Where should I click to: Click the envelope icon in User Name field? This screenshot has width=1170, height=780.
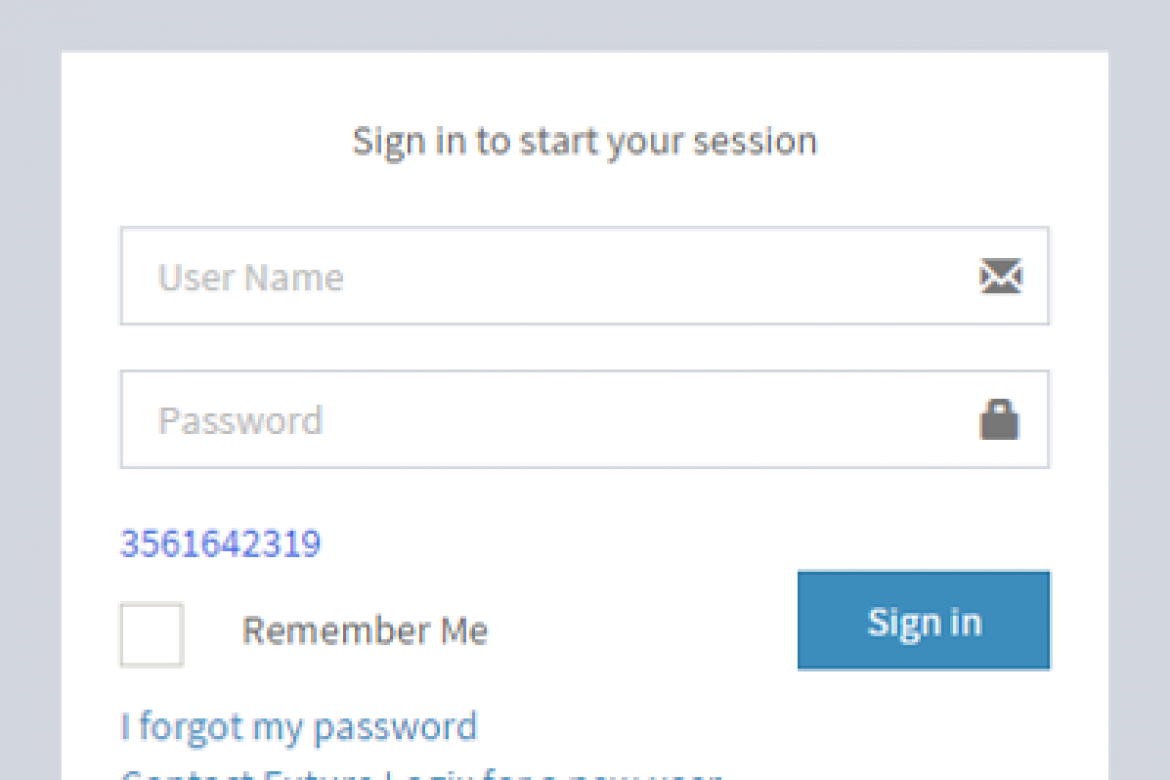tap(1000, 276)
